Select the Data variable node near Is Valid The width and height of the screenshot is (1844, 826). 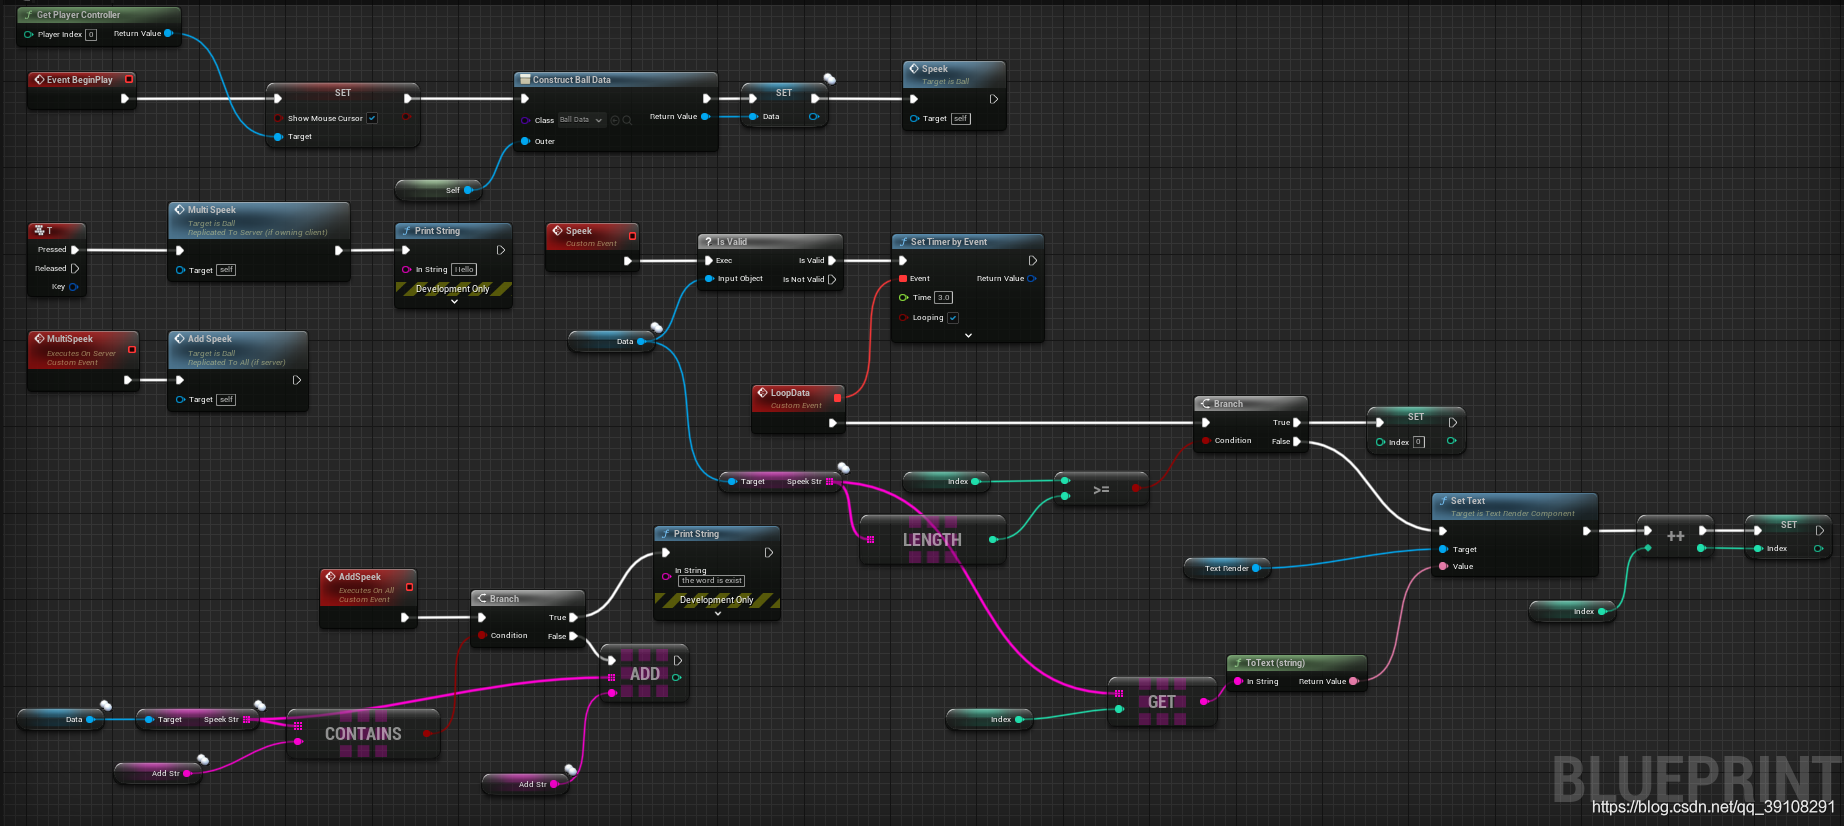611,341
